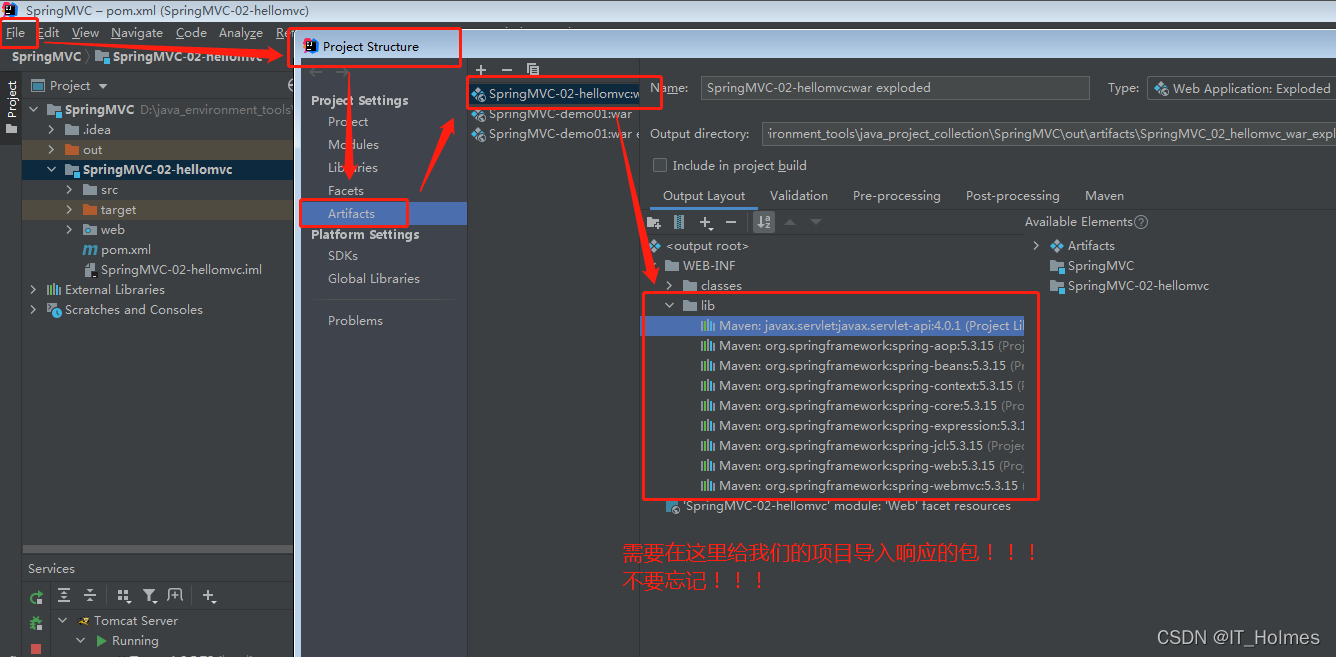Expand the target folder
The height and width of the screenshot is (657, 1336).
click(x=69, y=210)
